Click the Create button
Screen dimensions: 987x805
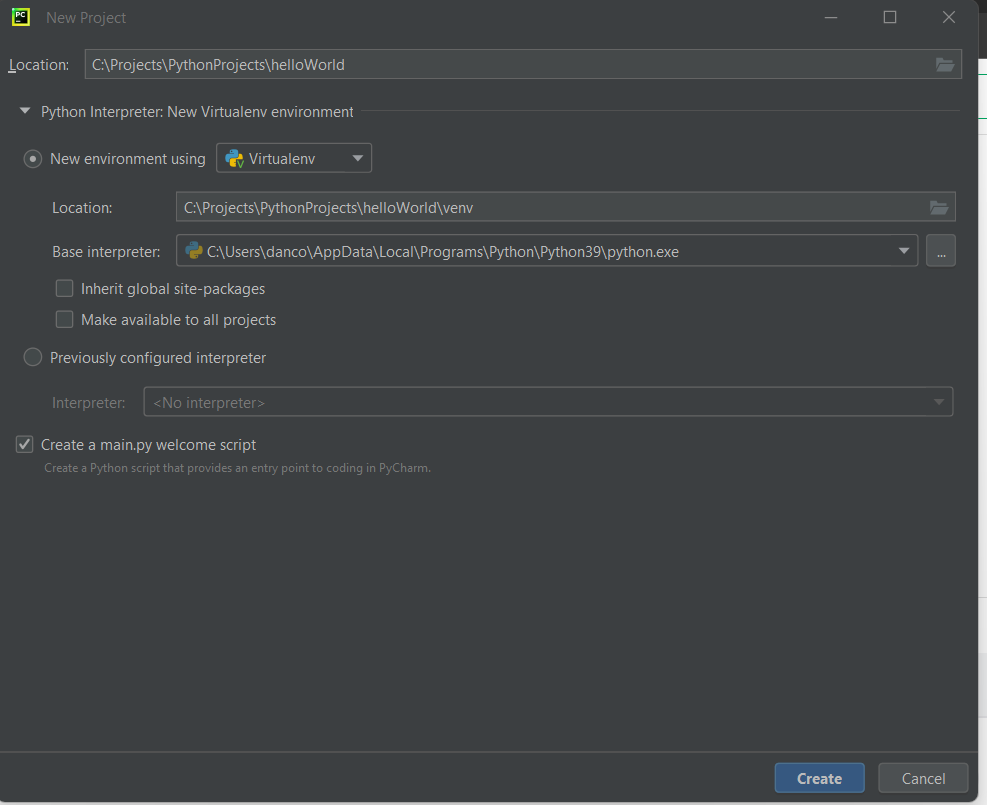[819, 778]
